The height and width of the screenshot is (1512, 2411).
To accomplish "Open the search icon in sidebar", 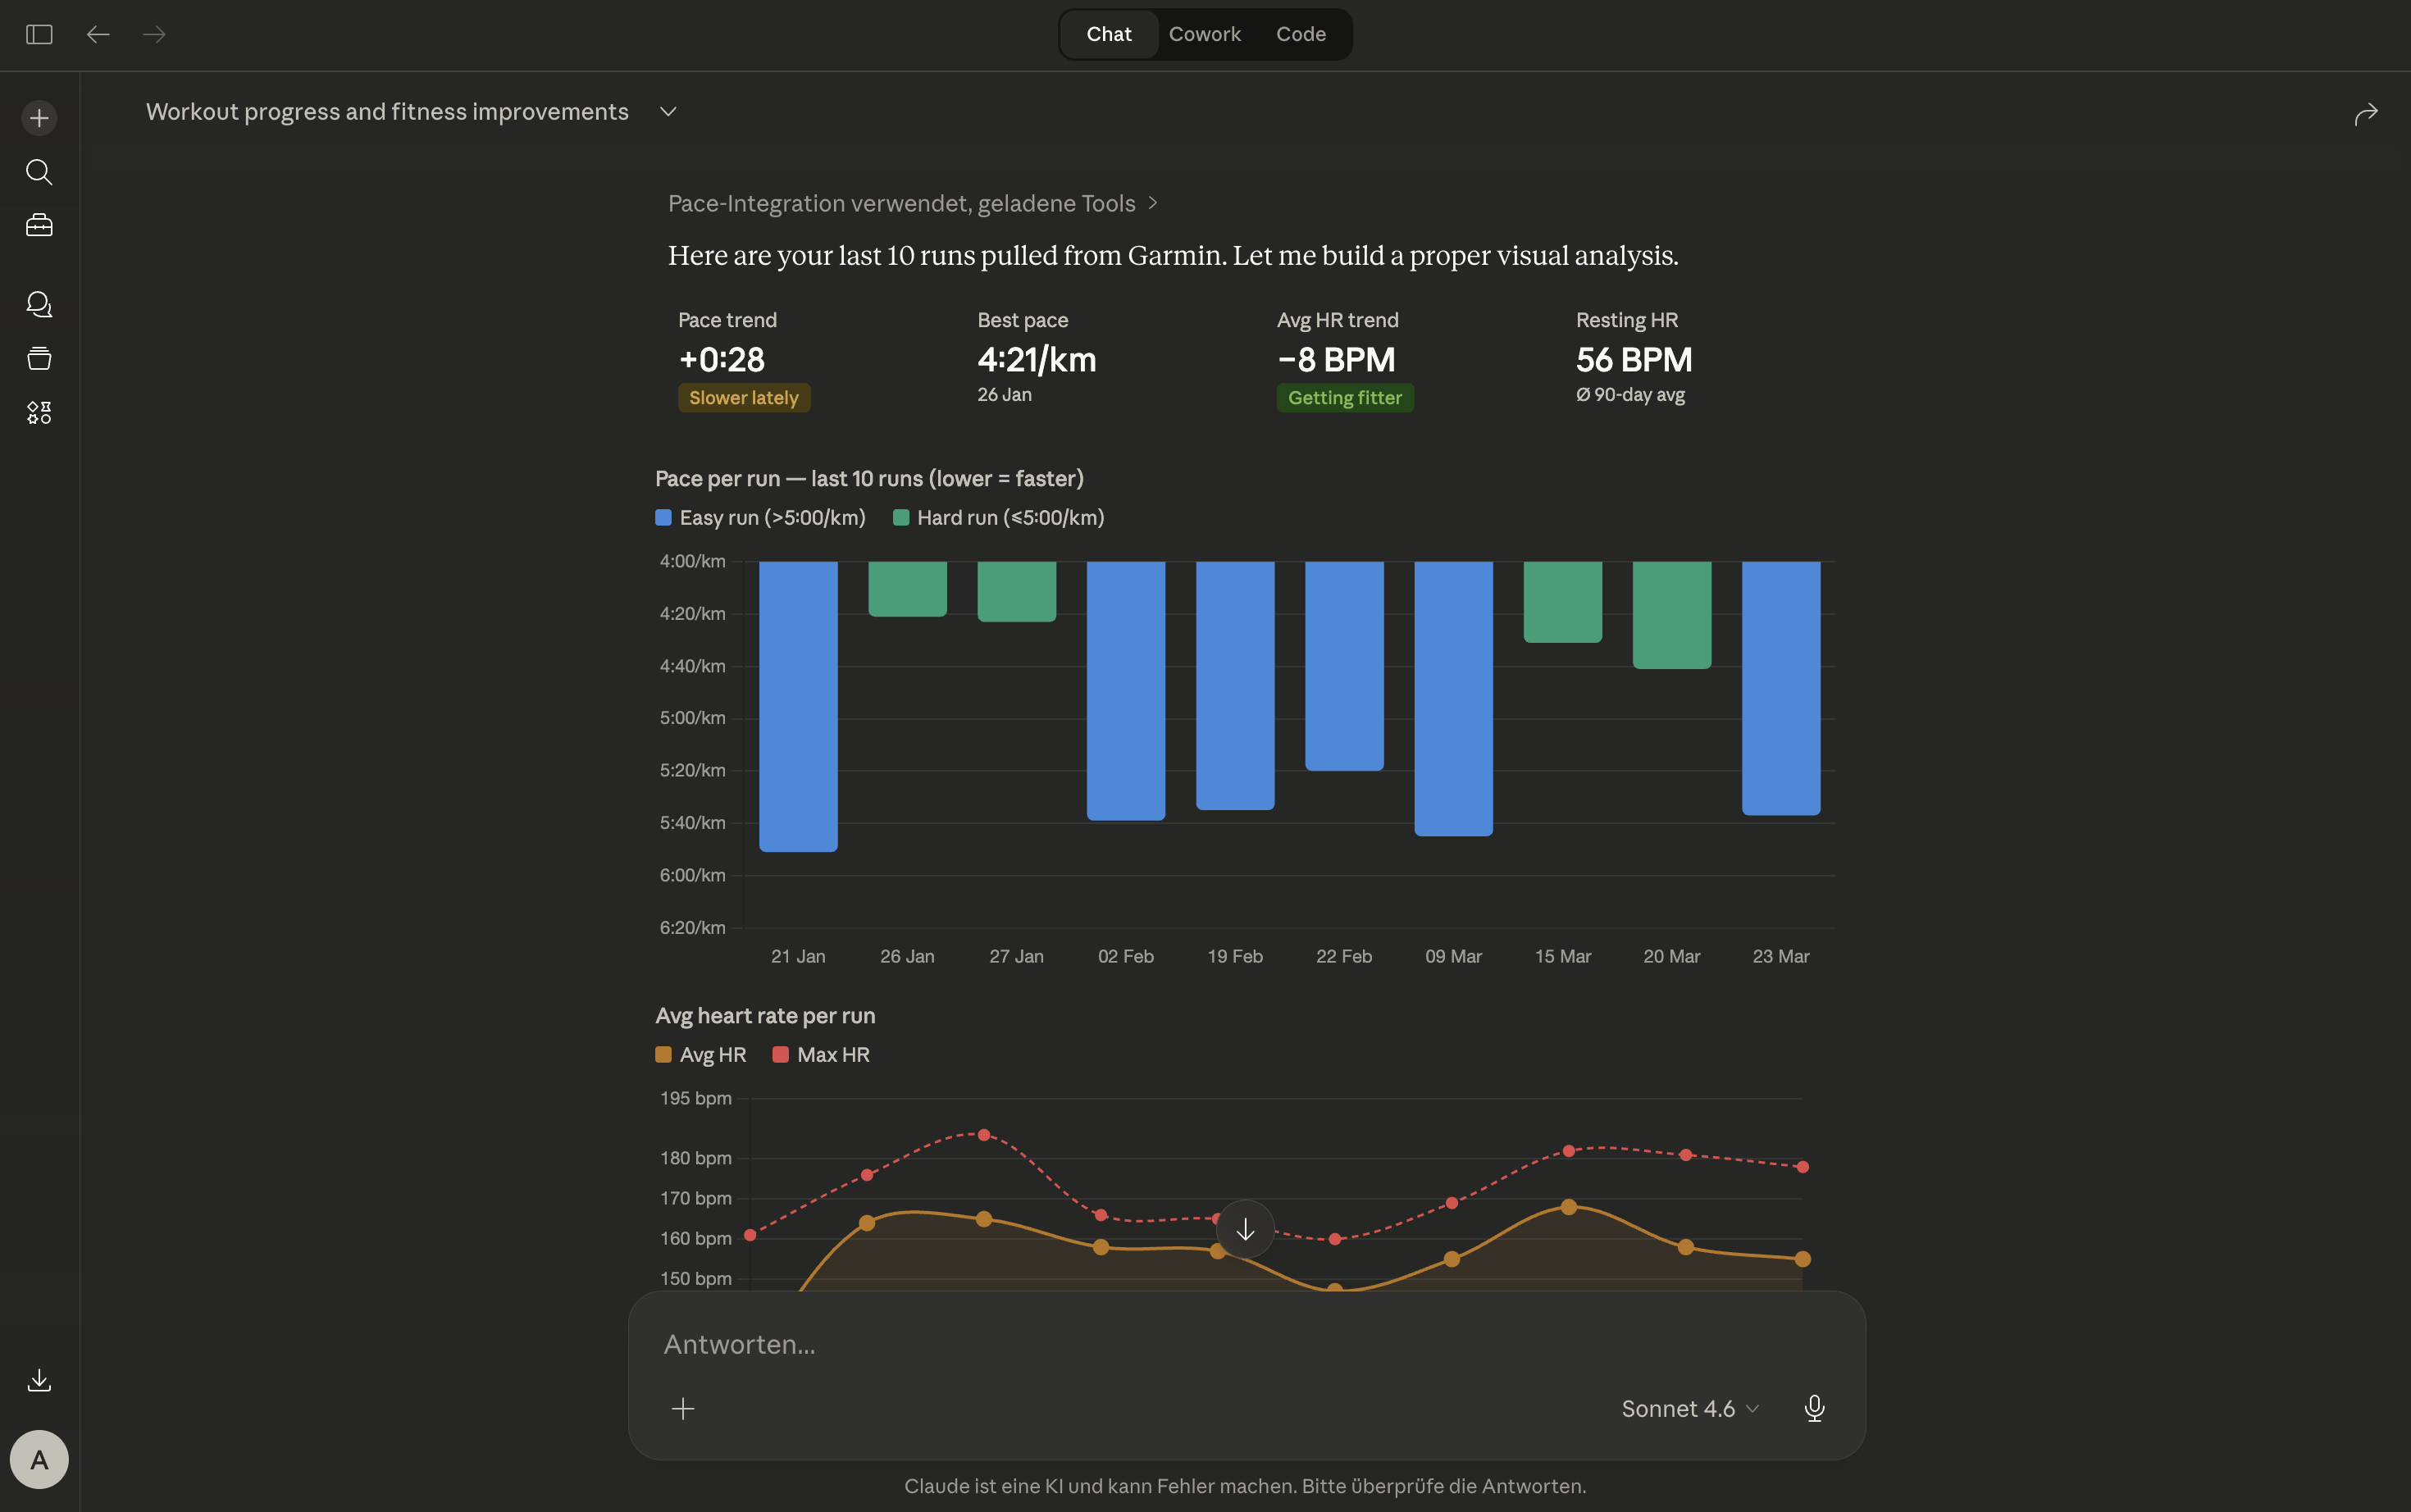I will tap(39, 172).
